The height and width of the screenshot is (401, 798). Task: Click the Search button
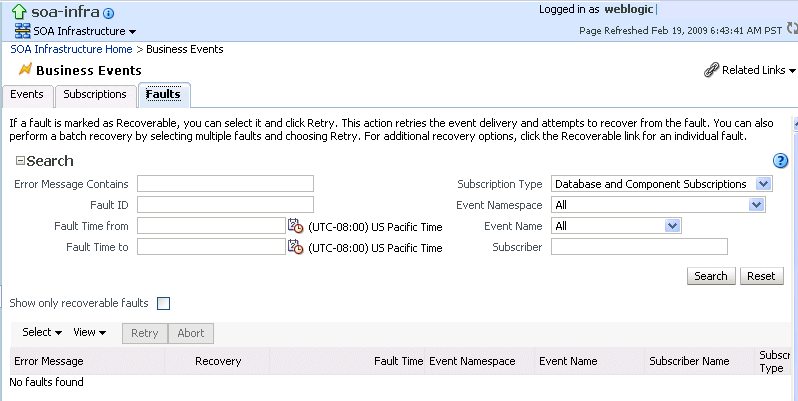[711, 276]
